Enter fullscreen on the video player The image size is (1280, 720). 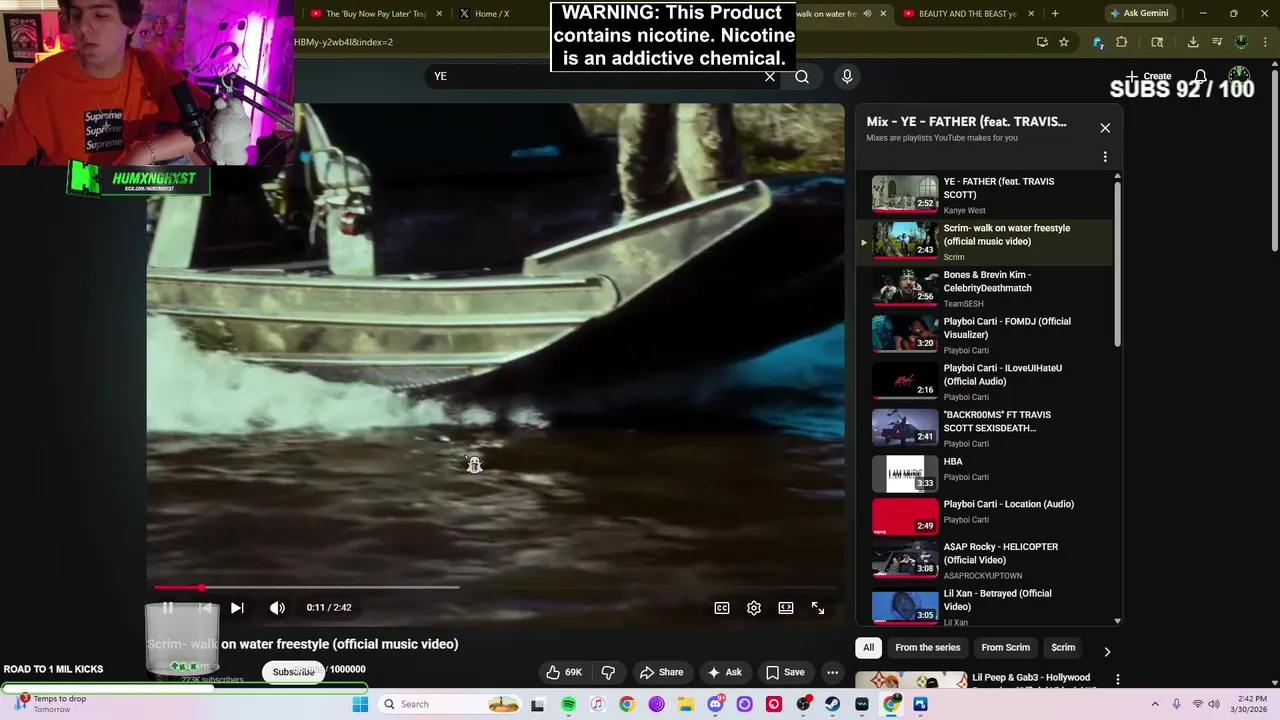818,608
